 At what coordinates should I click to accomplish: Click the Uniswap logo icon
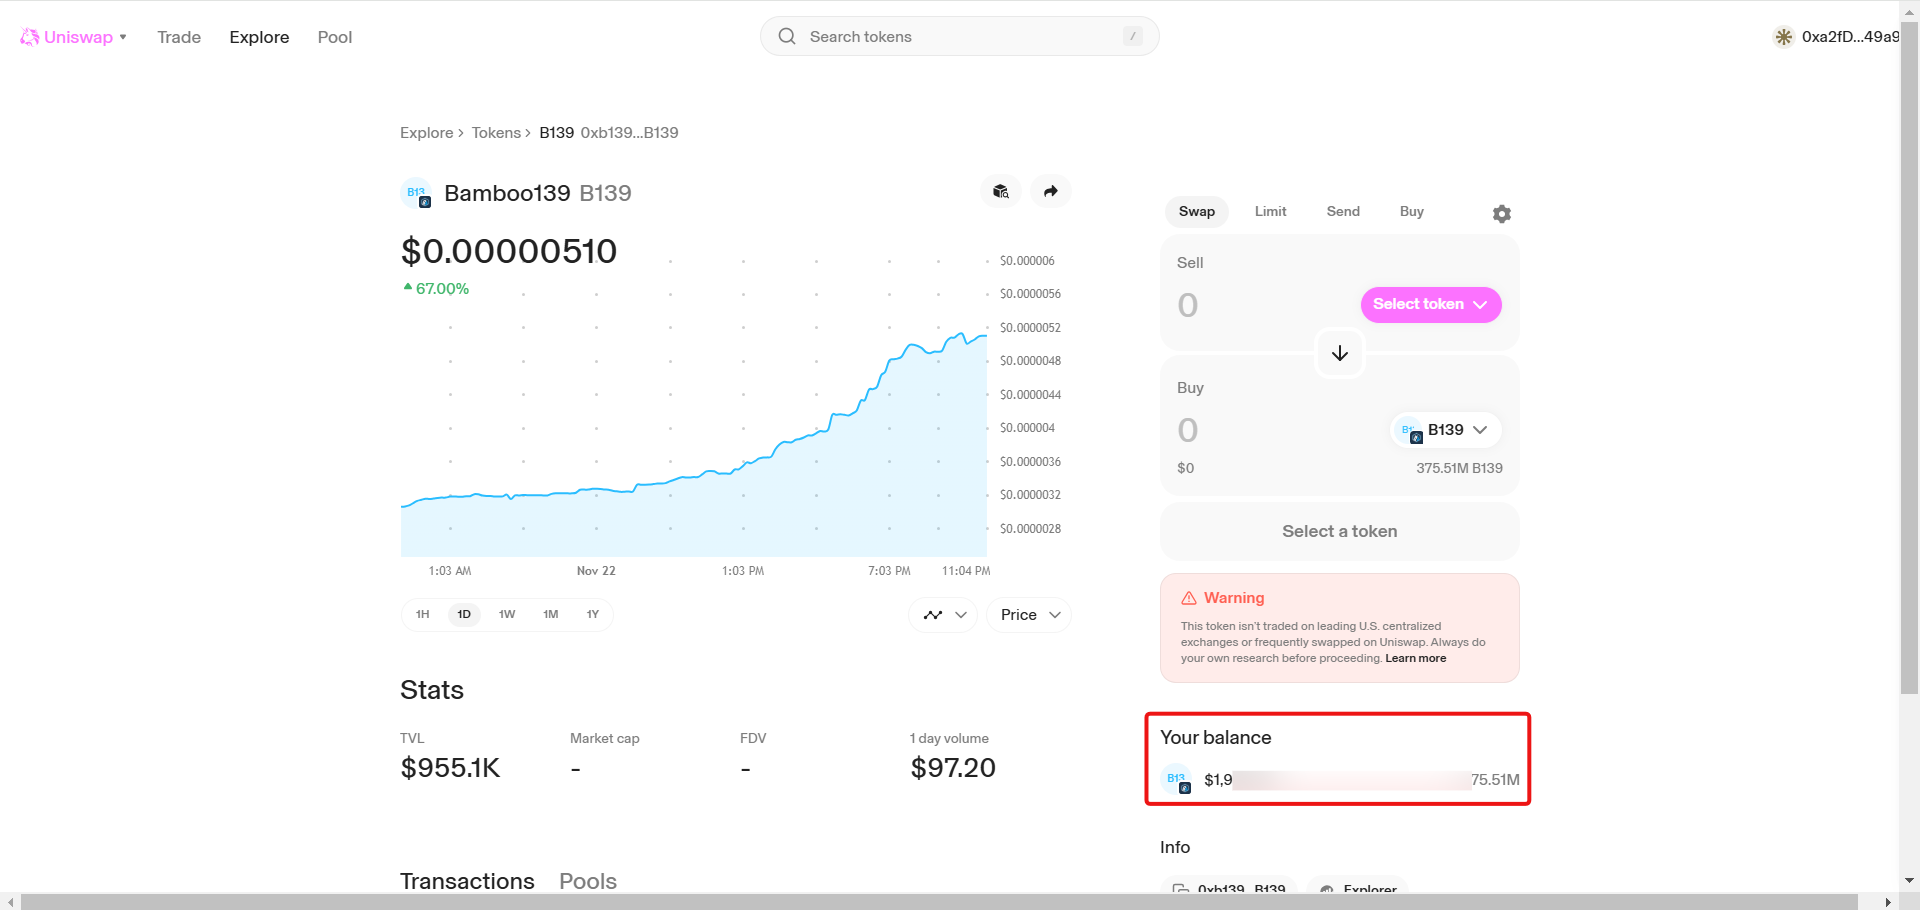pyautogui.click(x=30, y=37)
